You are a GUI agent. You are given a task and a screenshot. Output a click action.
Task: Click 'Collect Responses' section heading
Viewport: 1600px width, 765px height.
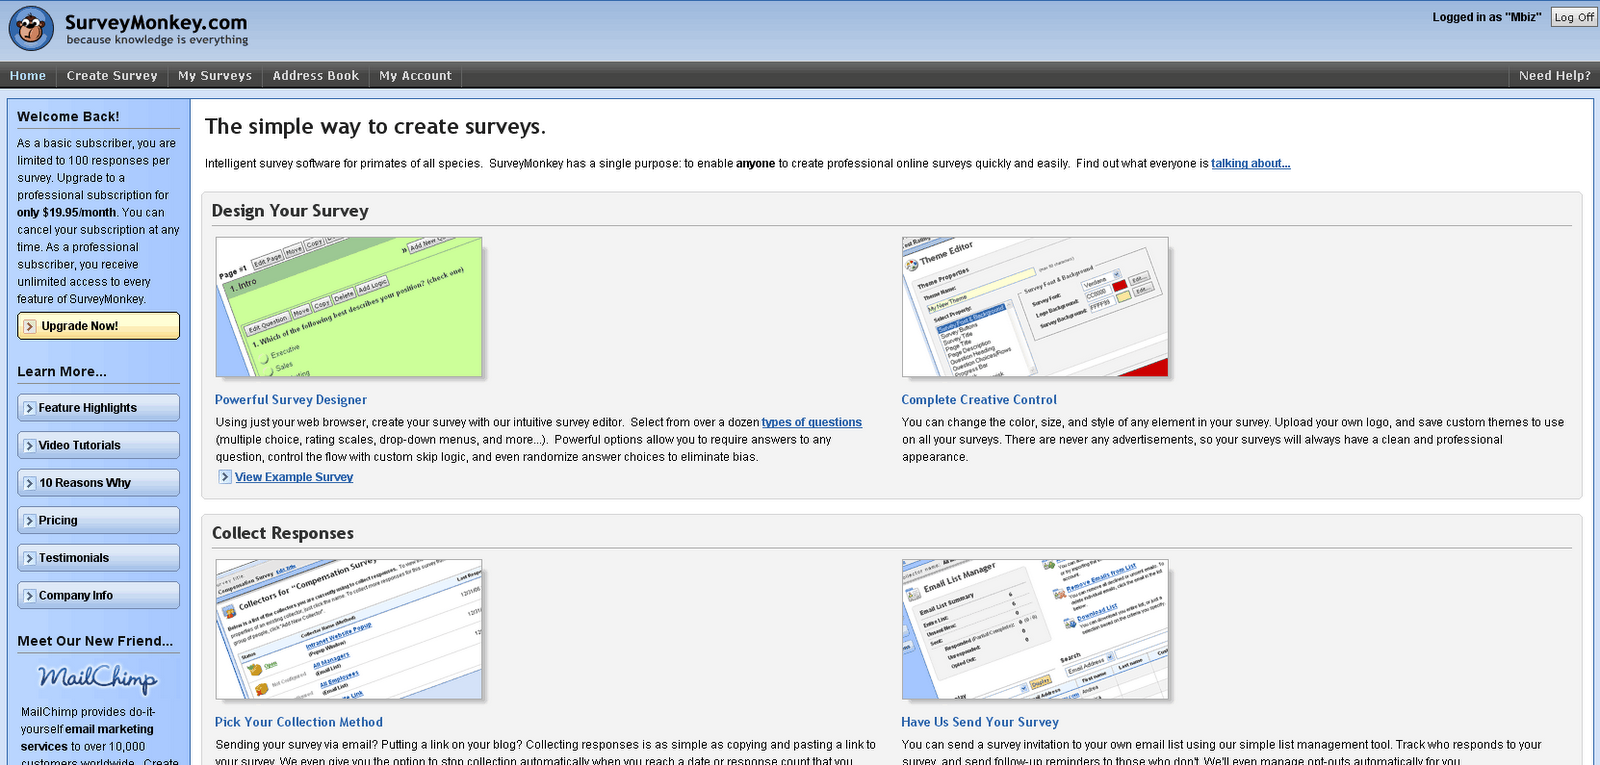(x=283, y=534)
